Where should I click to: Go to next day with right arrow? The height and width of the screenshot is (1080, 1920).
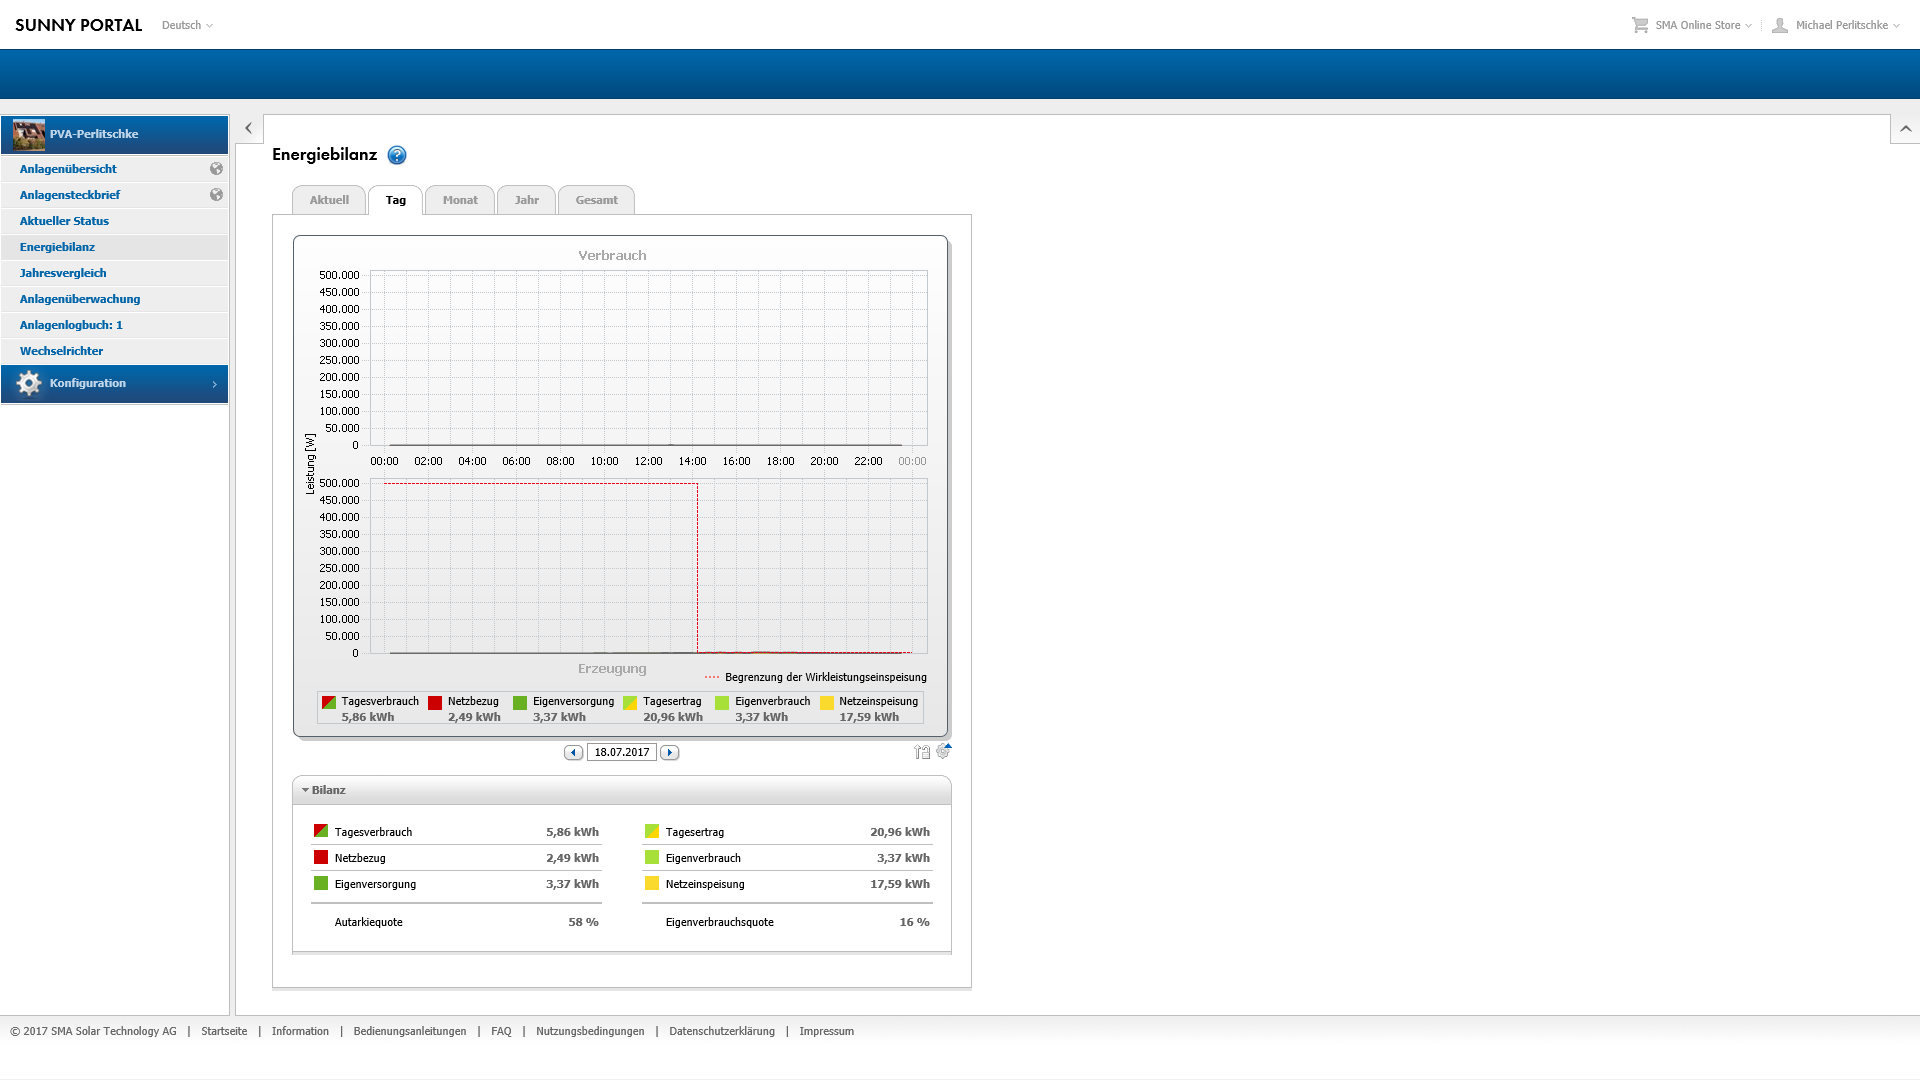pos(670,752)
